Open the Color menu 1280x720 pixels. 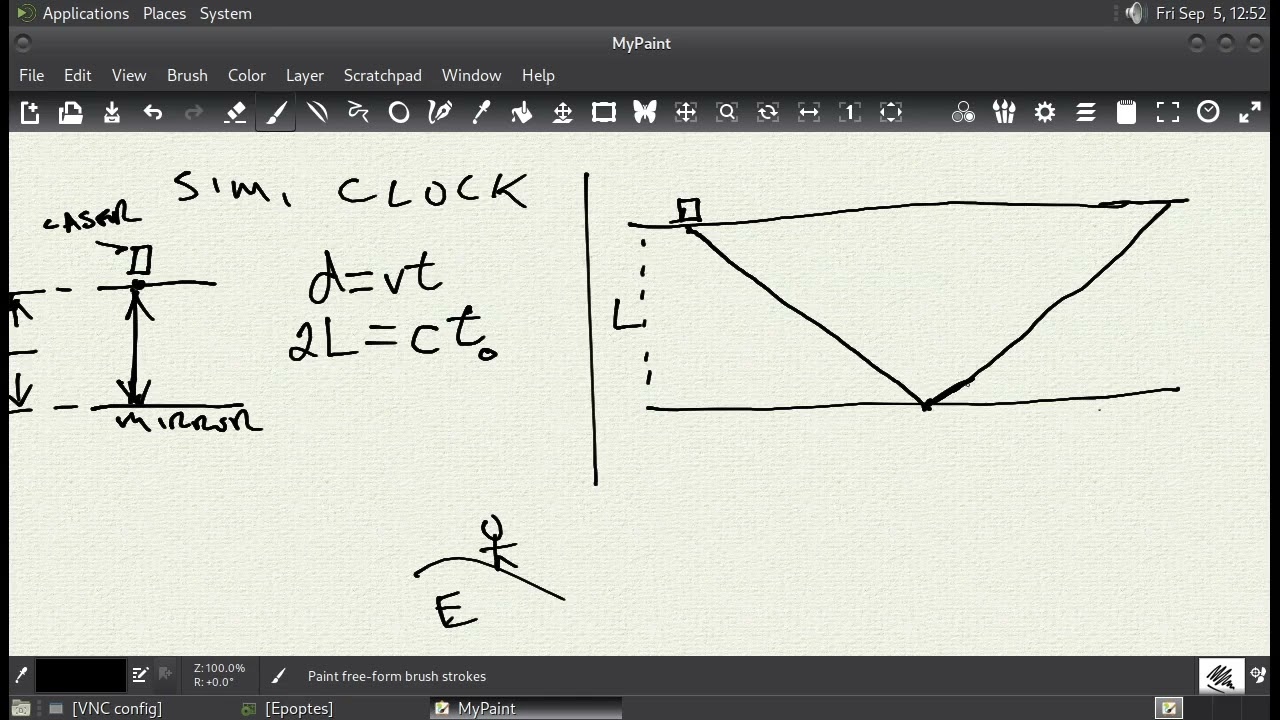point(246,75)
